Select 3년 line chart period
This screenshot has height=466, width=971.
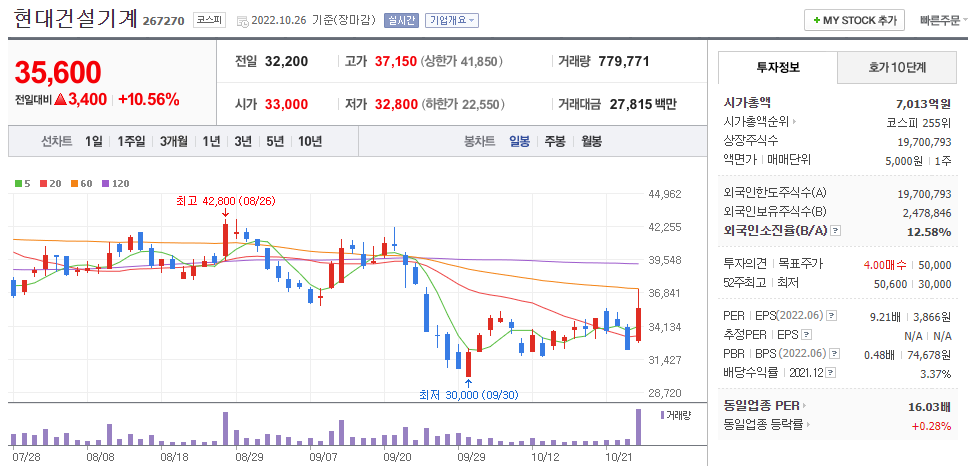click(243, 141)
